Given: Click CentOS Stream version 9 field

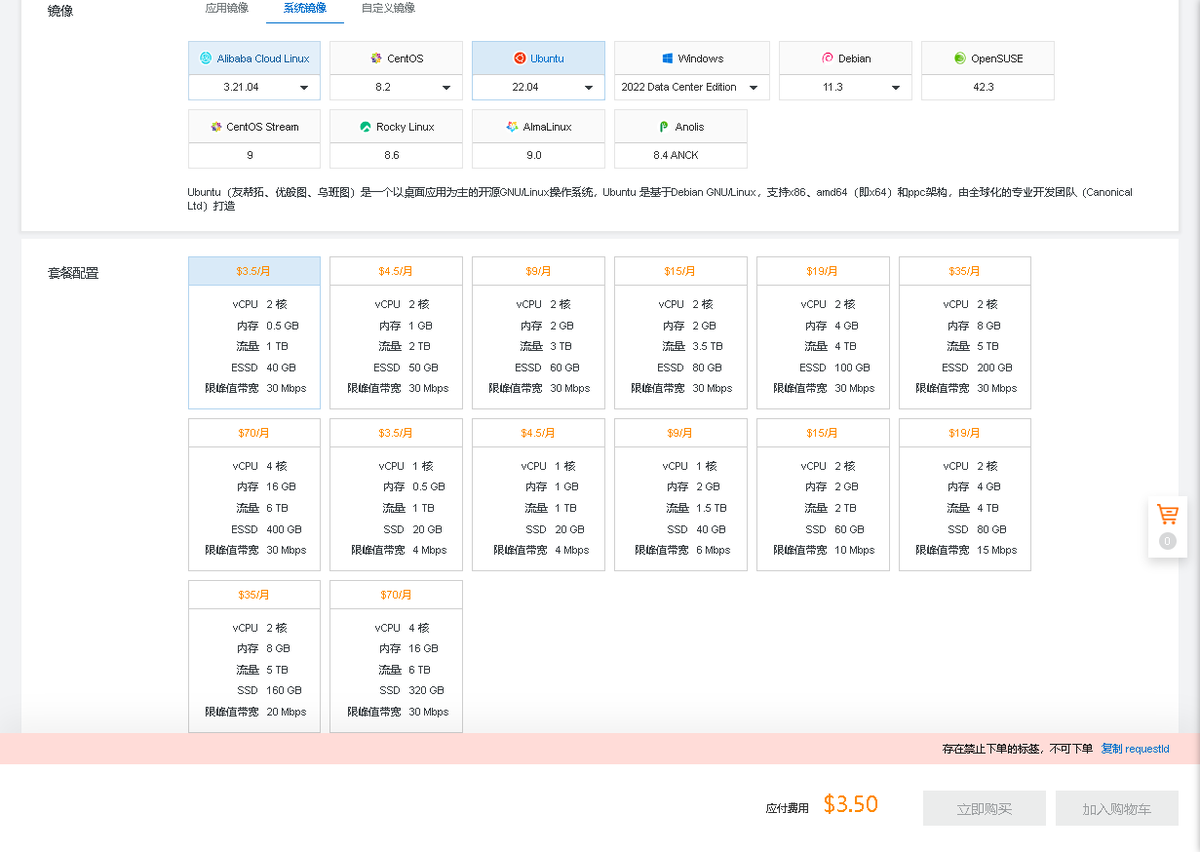Looking at the screenshot, I should [254, 155].
